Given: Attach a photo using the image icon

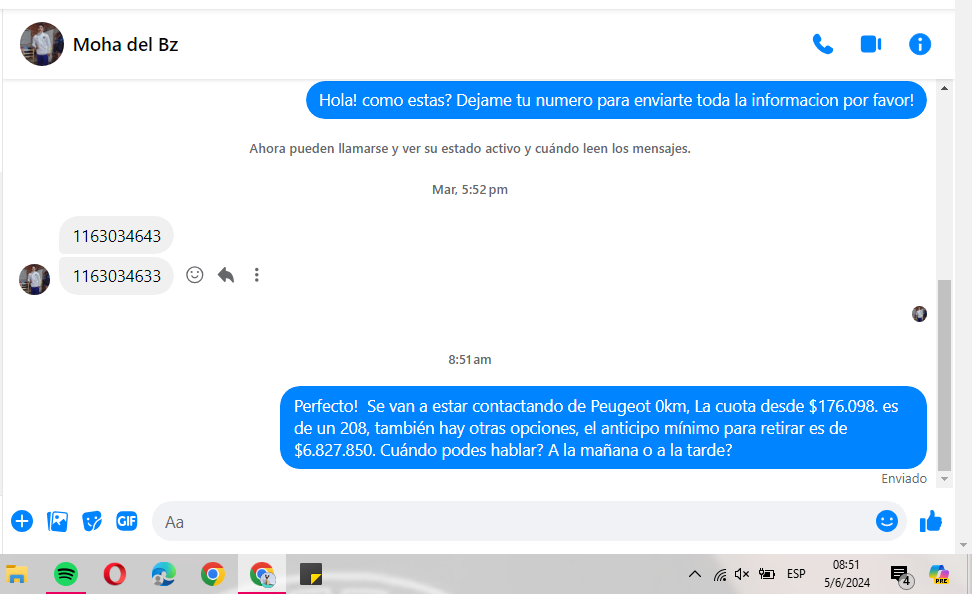Looking at the screenshot, I should 58,521.
